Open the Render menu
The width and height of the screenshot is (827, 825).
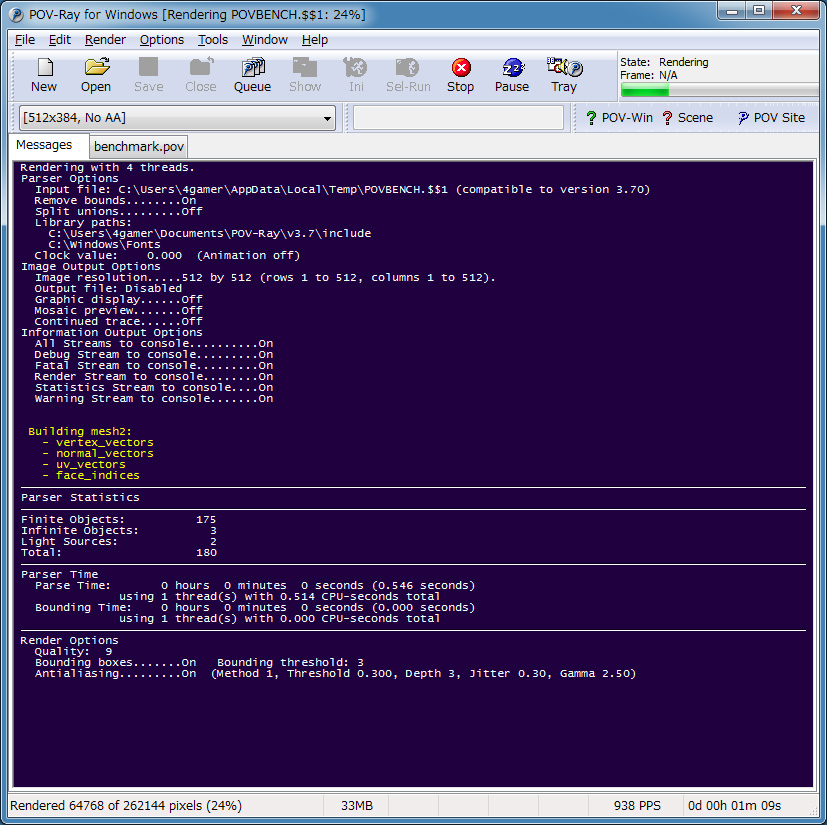pyautogui.click(x=105, y=40)
